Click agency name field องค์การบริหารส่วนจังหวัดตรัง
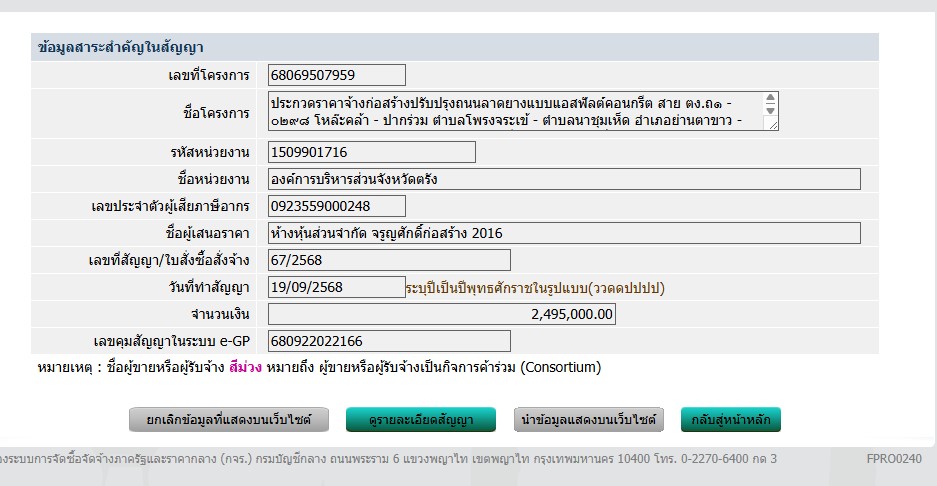Viewport: 937px width, 486px height. pyautogui.click(x=564, y=179)
